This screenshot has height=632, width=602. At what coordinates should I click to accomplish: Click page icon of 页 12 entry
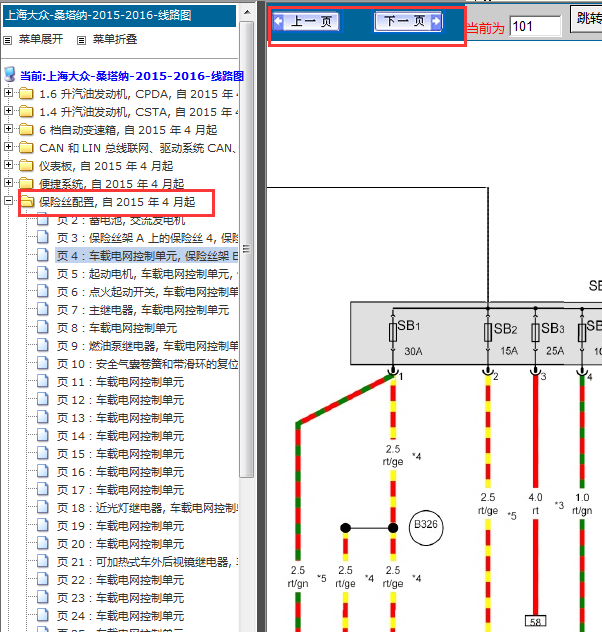[x=43, y=399]
